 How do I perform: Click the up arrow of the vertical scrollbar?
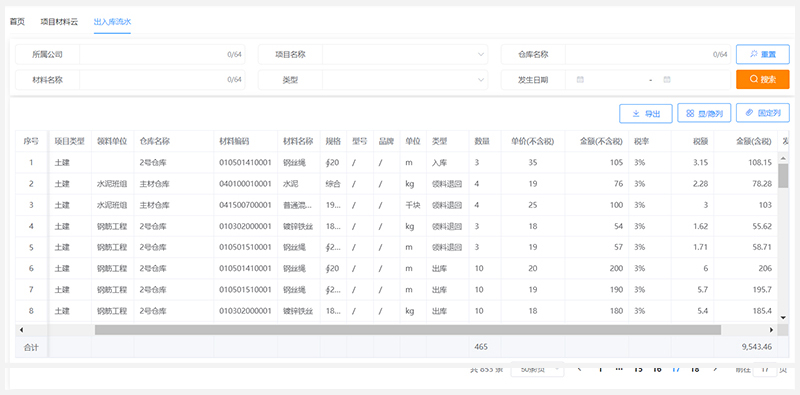(784, 159)
